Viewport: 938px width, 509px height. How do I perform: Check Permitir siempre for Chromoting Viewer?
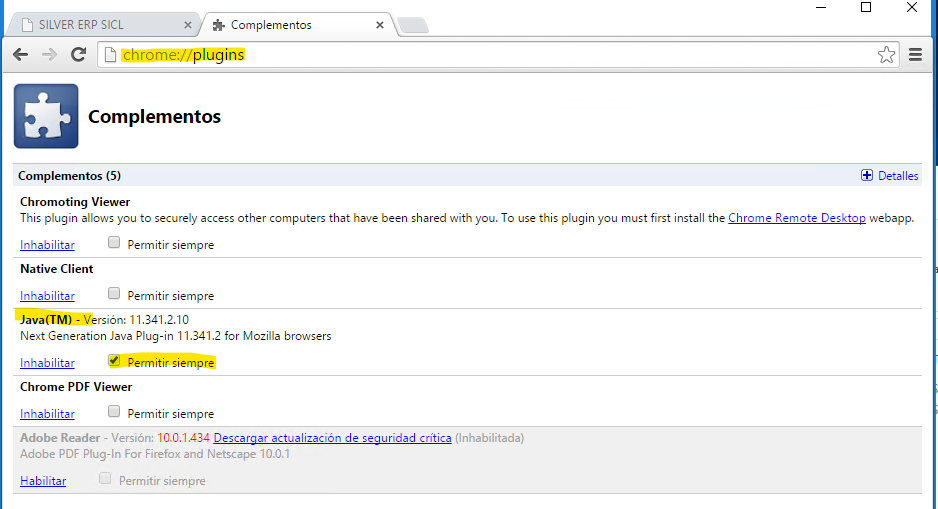pos(114,243)
